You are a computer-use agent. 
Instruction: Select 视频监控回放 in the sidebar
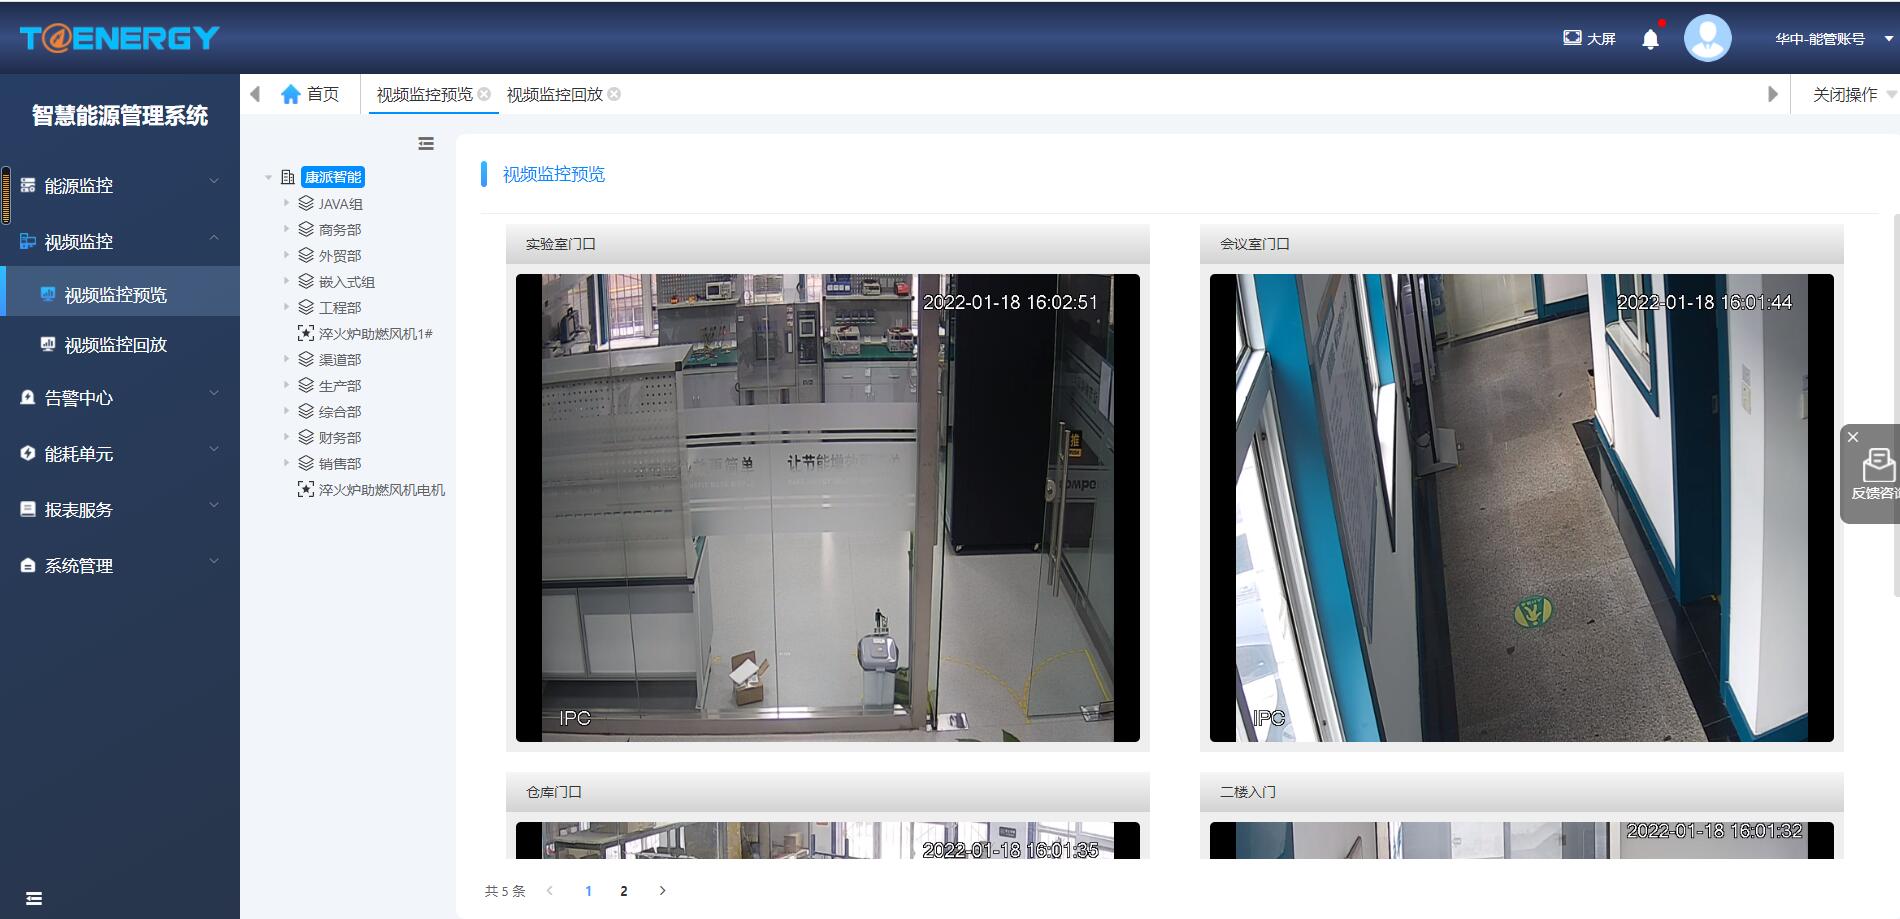[x=120, y=344]
